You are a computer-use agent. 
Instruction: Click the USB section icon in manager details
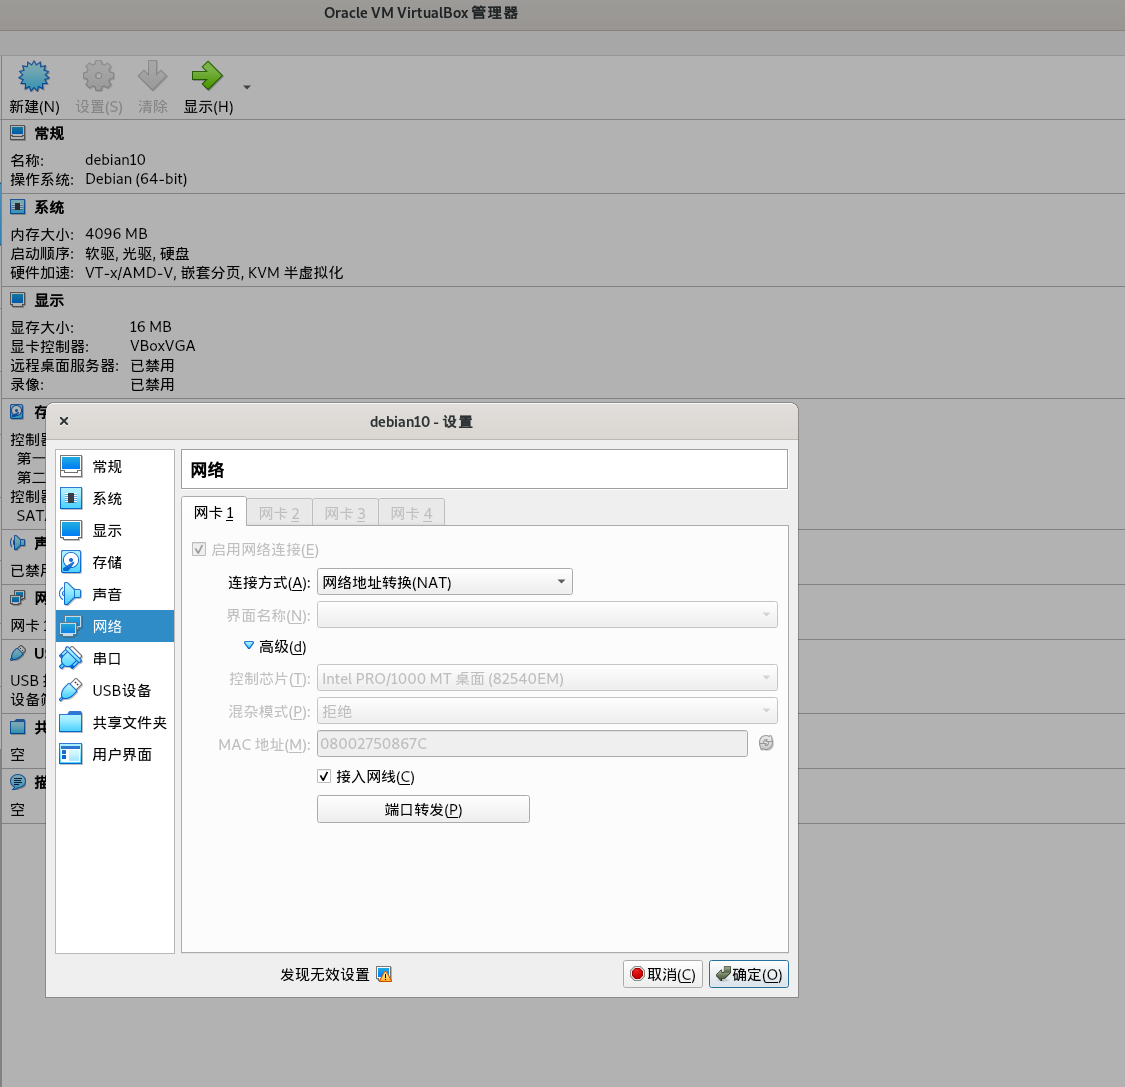(x=18, y=654)
